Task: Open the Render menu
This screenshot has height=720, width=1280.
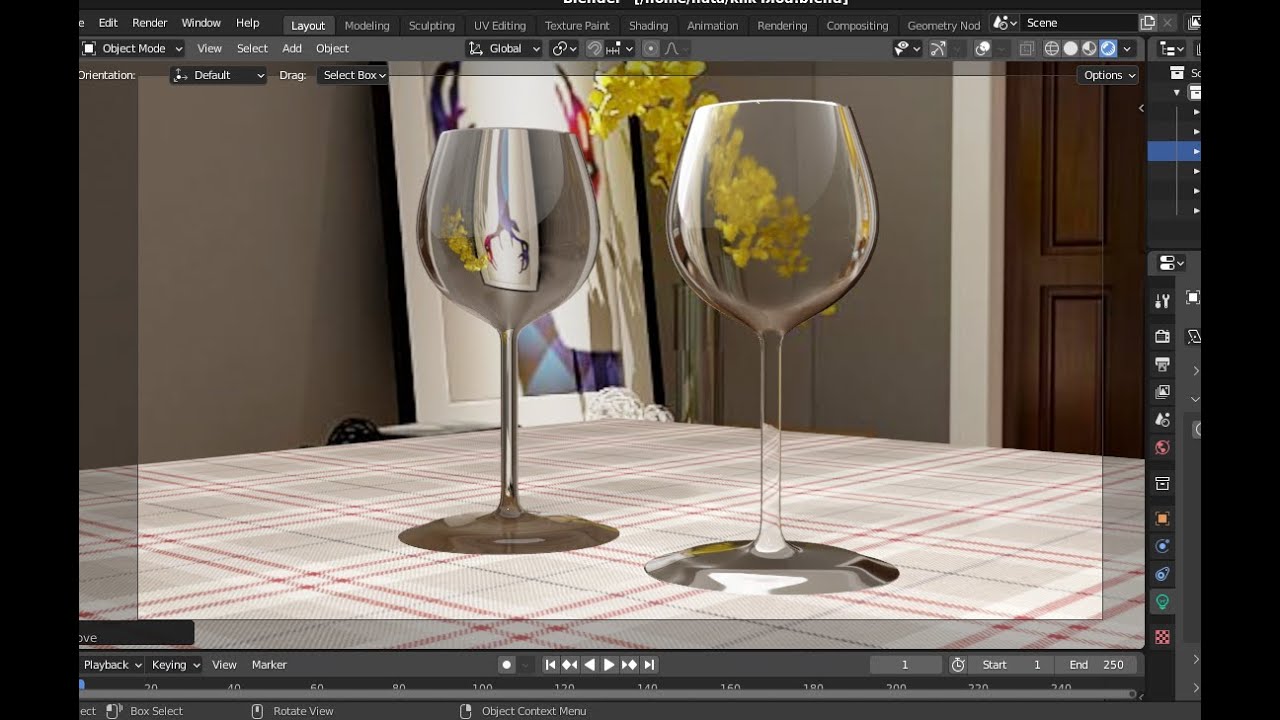Action: (150, 23)
